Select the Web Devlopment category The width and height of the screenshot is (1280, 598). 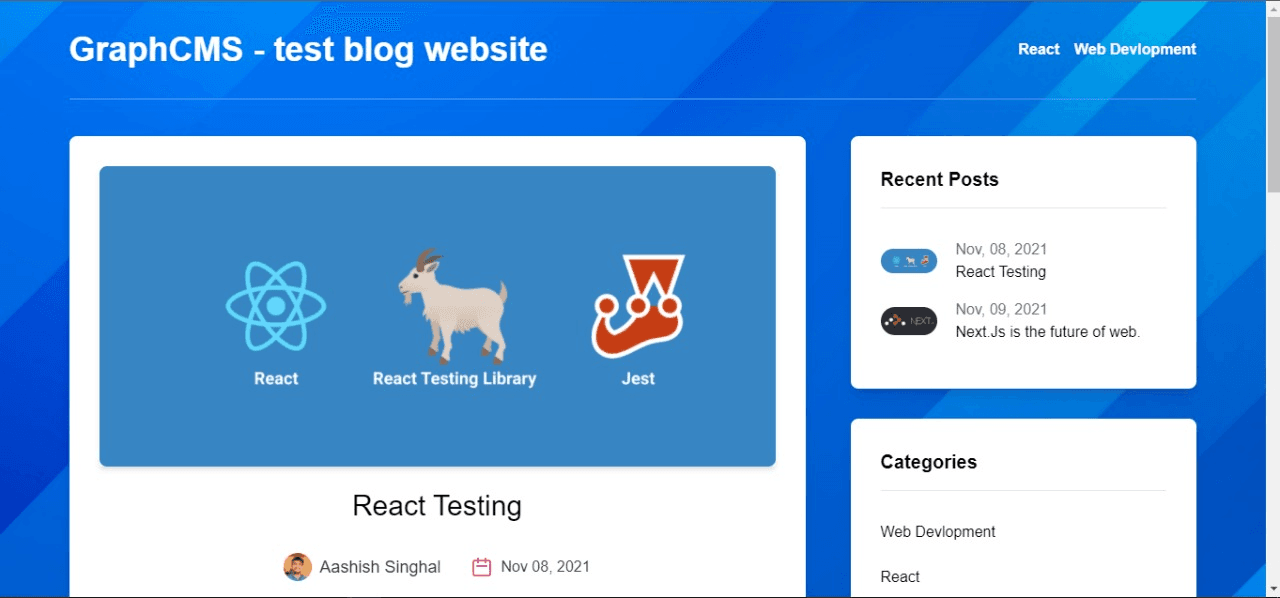937,531
